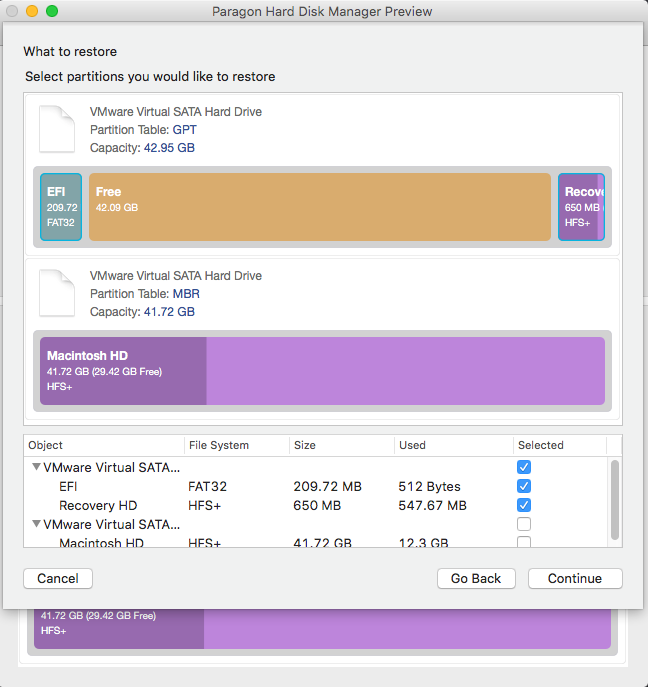Select the Macintosh HD partition bar in dialog
This screenshot has width=648, height=687.
(x=322, y=371)
